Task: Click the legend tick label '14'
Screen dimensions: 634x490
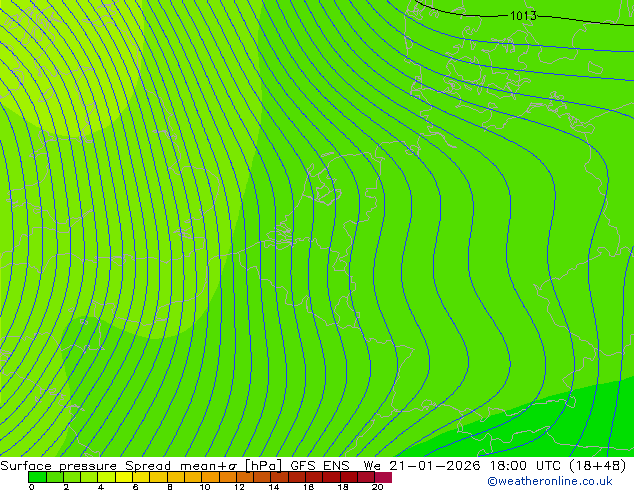Action: pos(274,487)
